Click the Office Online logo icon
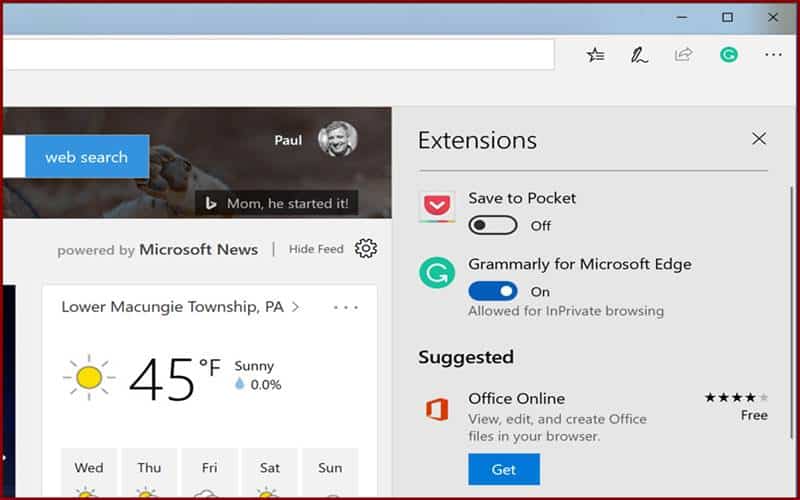 point(437,410)
